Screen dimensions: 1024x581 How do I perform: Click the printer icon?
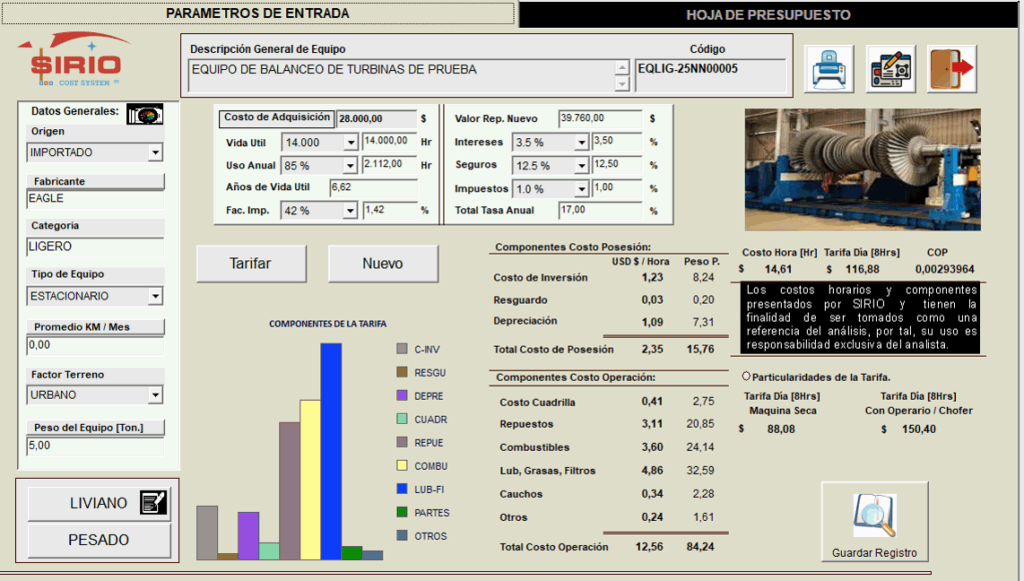point(830,69)
